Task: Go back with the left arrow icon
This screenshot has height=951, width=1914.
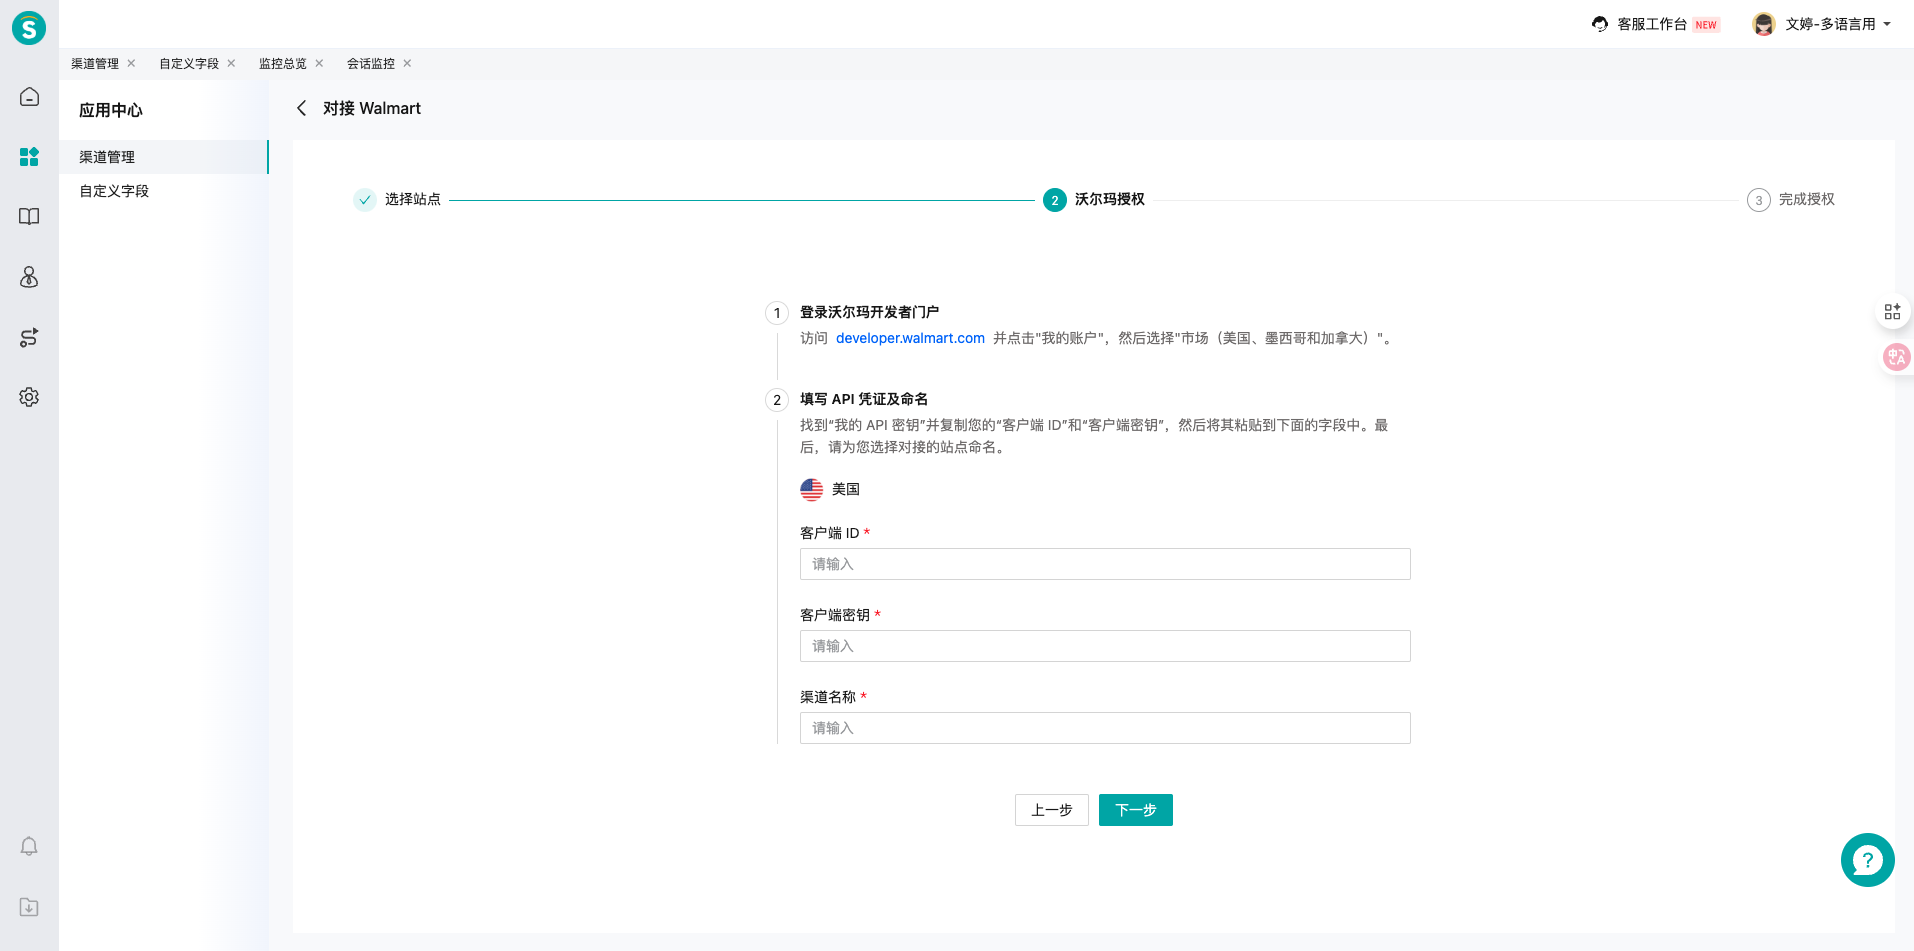Action: [x=301, y=108]
